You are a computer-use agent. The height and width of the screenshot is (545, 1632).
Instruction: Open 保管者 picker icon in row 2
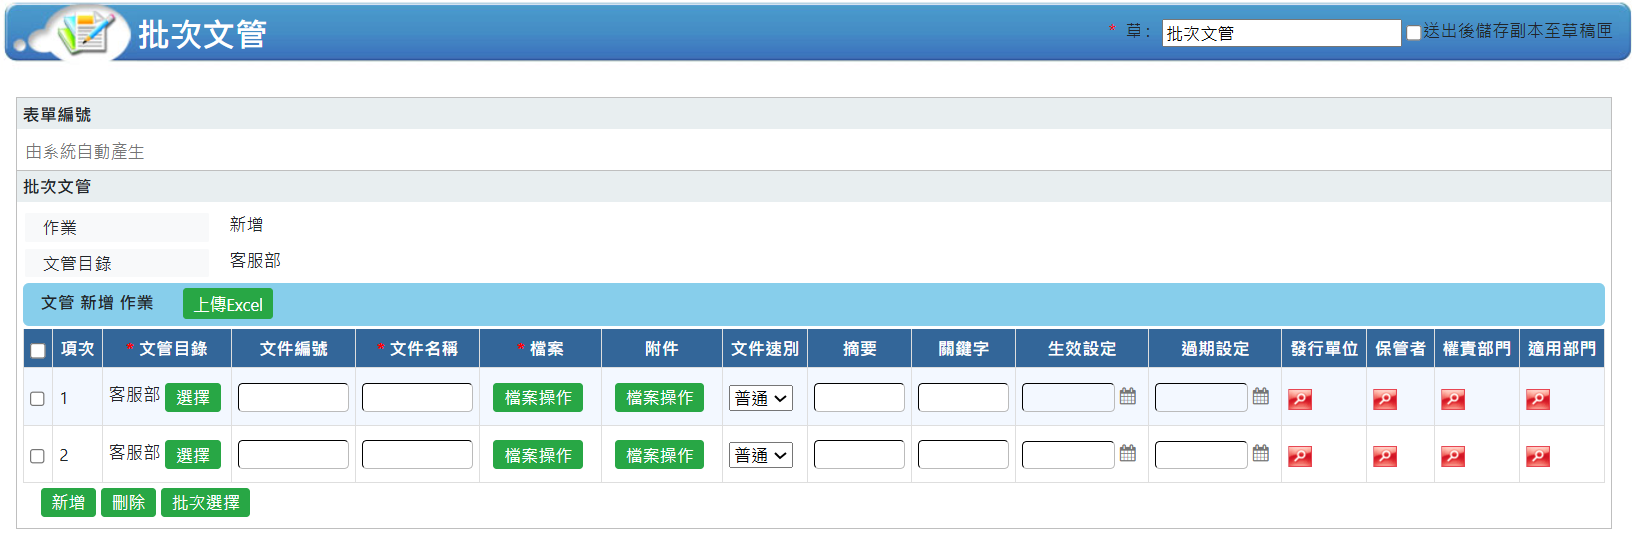coord(1385,457)
